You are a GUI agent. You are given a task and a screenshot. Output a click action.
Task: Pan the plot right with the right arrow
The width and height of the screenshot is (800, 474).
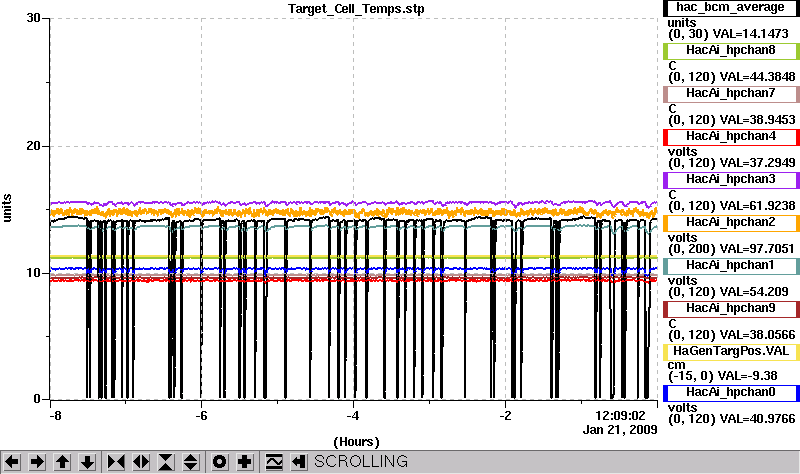pos(37,462)
